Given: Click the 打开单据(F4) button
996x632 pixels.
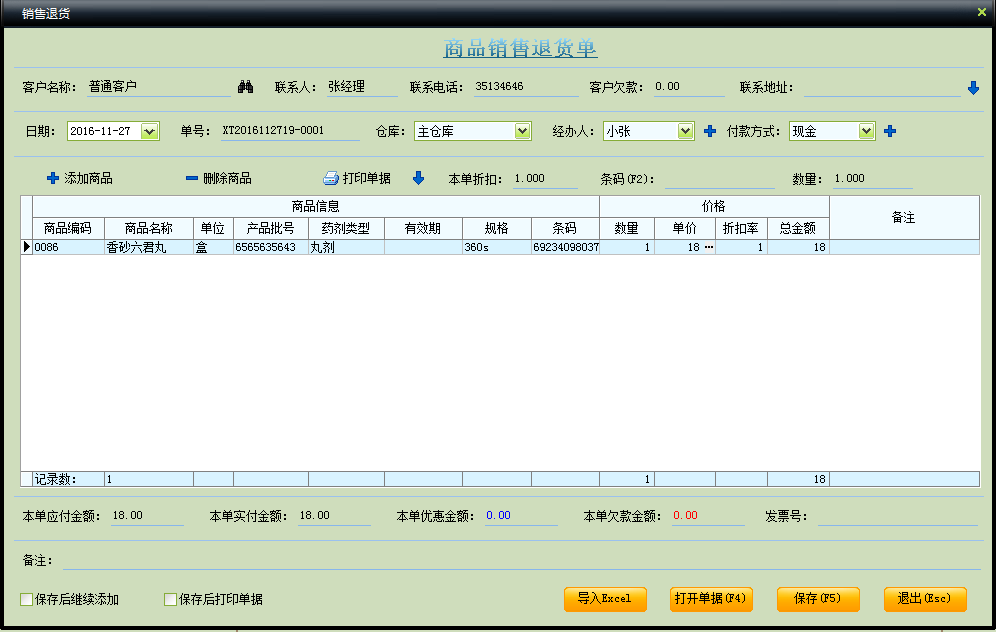Looking at the screenshot, I should (x=711, y=599).
